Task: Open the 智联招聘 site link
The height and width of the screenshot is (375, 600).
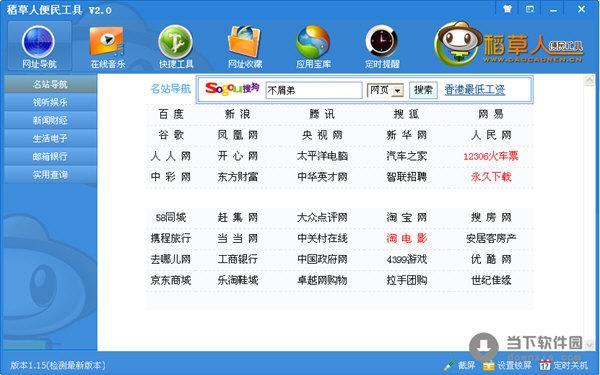Action: (x=406, y=177)
